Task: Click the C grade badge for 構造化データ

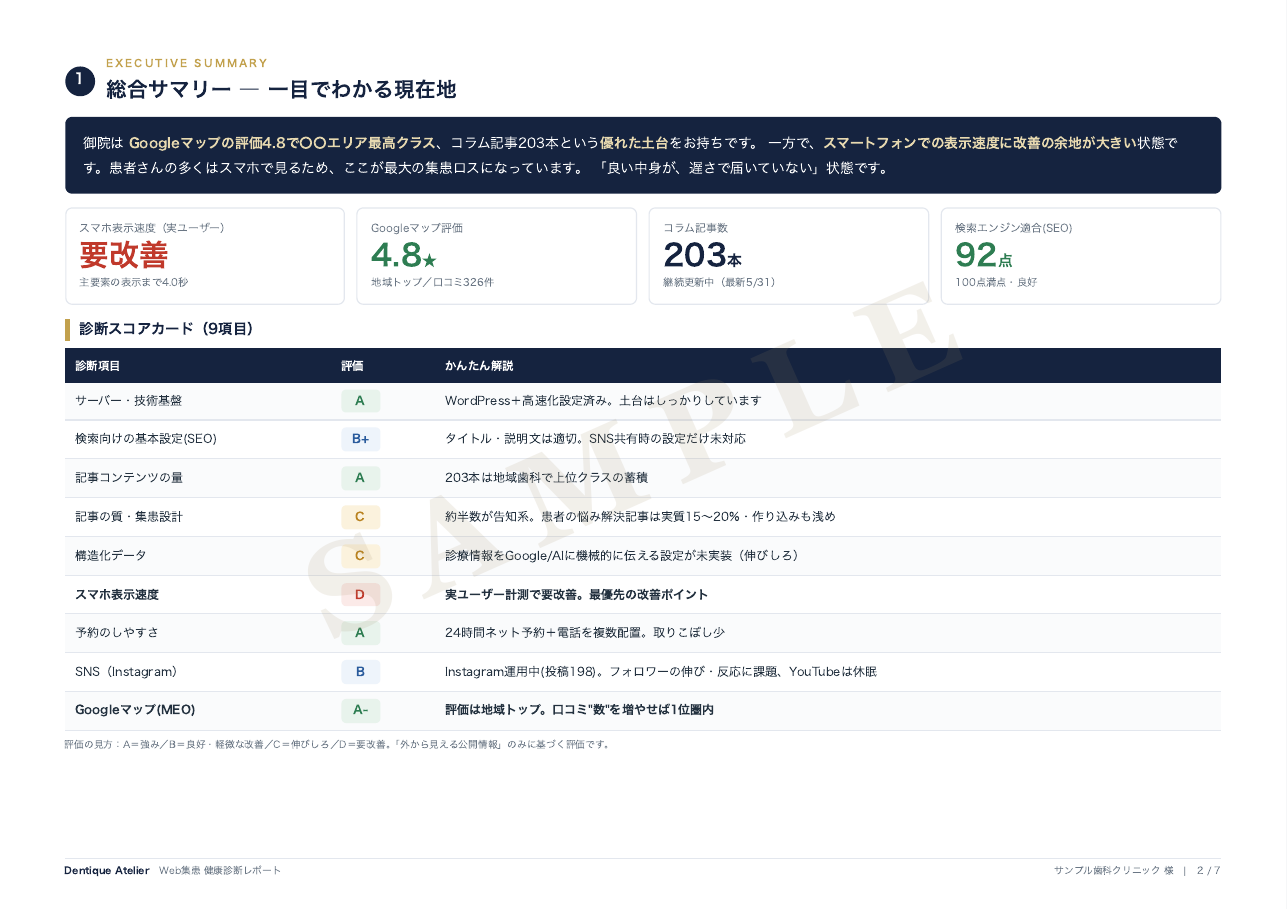Action: [x=360, y=556]
